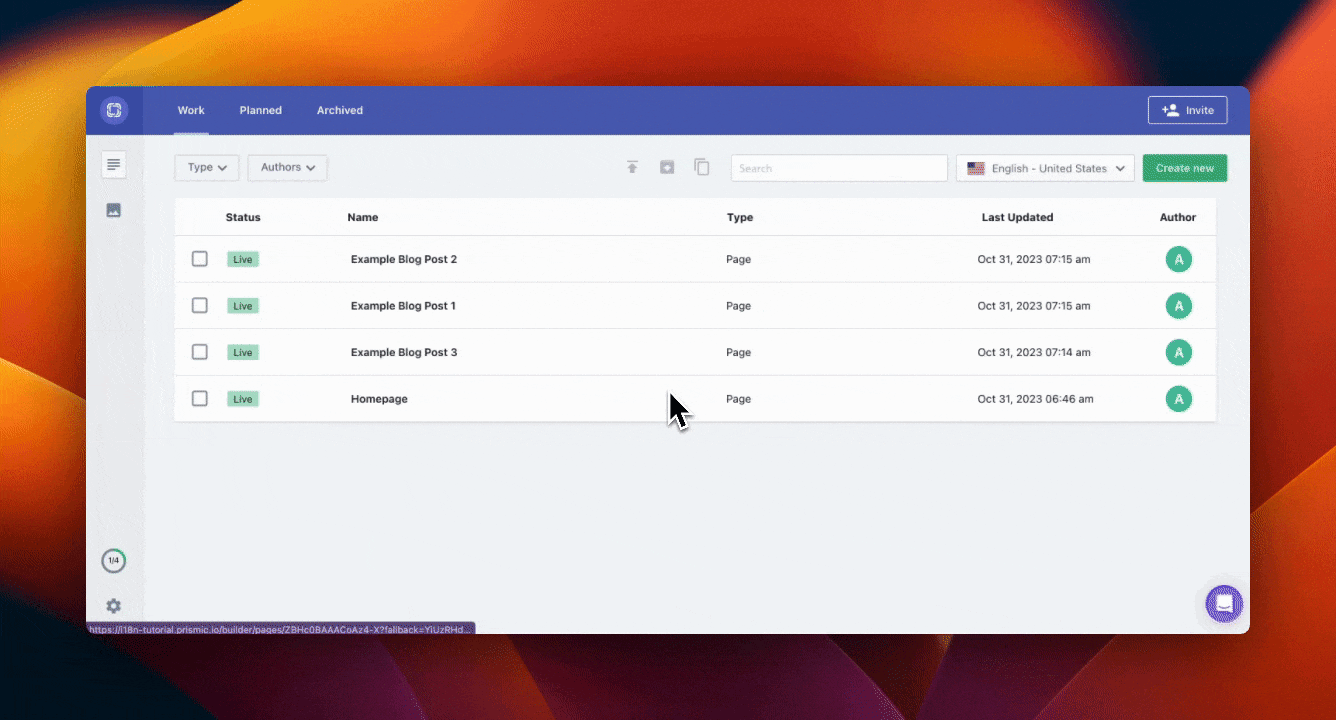Viewport: 1336px width, 720px height.
Task: Click the Create new button
Action: coord(1184,167)
